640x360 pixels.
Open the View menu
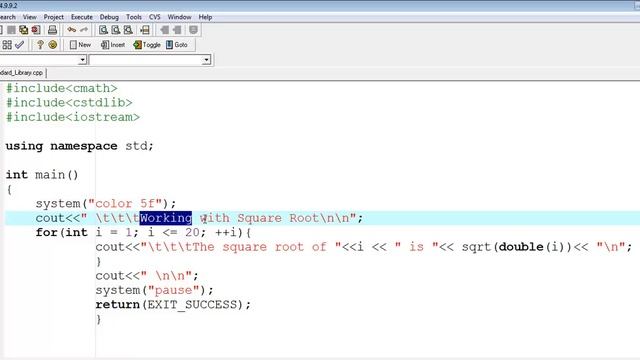click(29, 17)
